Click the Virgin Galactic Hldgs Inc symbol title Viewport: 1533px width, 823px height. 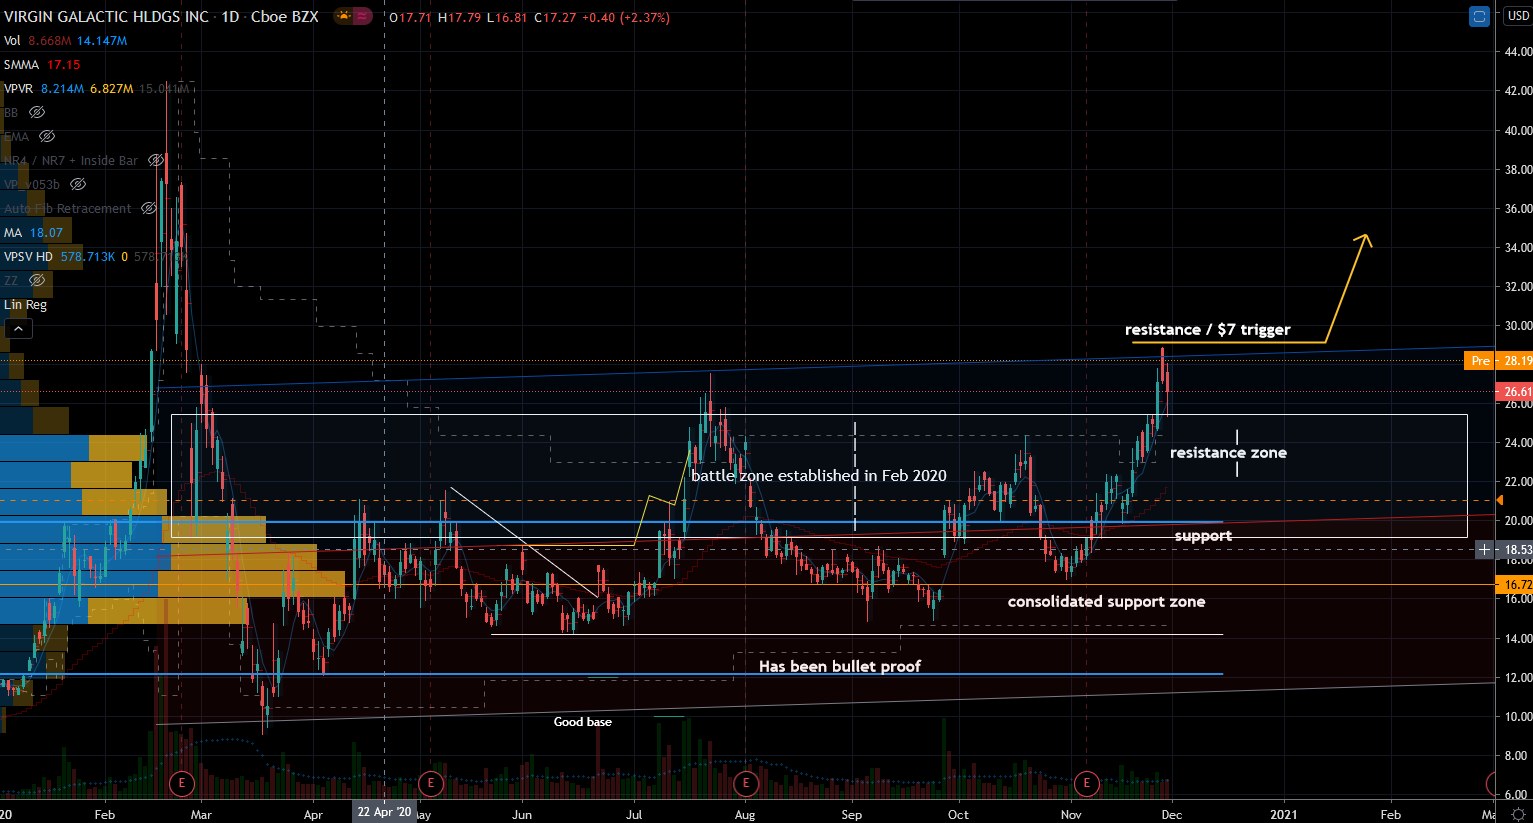pyautogui.click(x=106, y=17)
